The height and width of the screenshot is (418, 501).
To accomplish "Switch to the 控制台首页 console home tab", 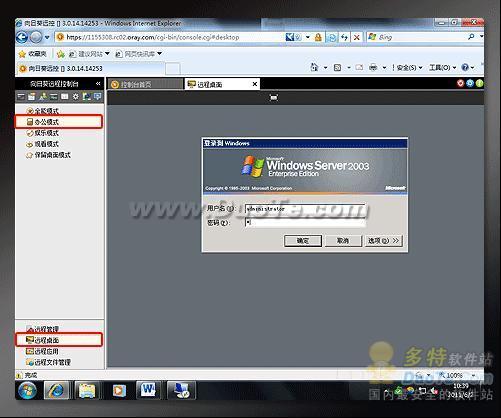I will tap(145, 84).
